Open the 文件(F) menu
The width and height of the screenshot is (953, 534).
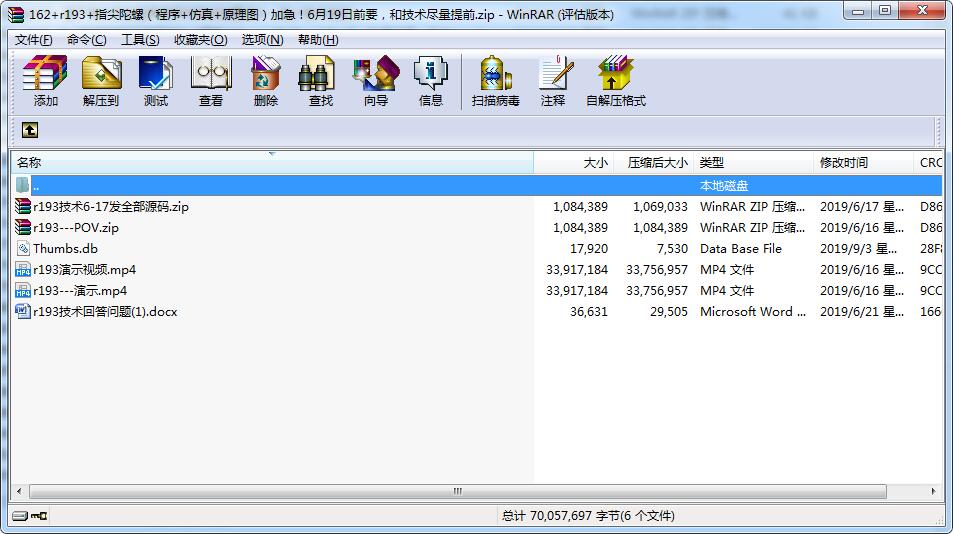(33, 40)
